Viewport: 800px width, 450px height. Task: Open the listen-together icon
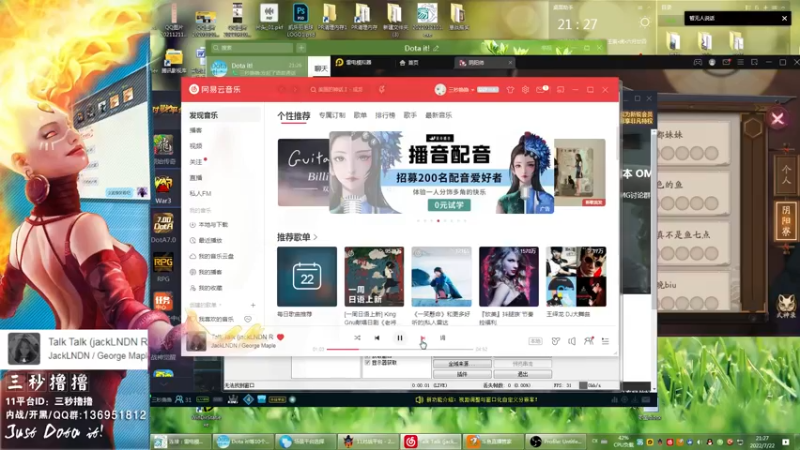pyautogui.click(x=588, y=341)
